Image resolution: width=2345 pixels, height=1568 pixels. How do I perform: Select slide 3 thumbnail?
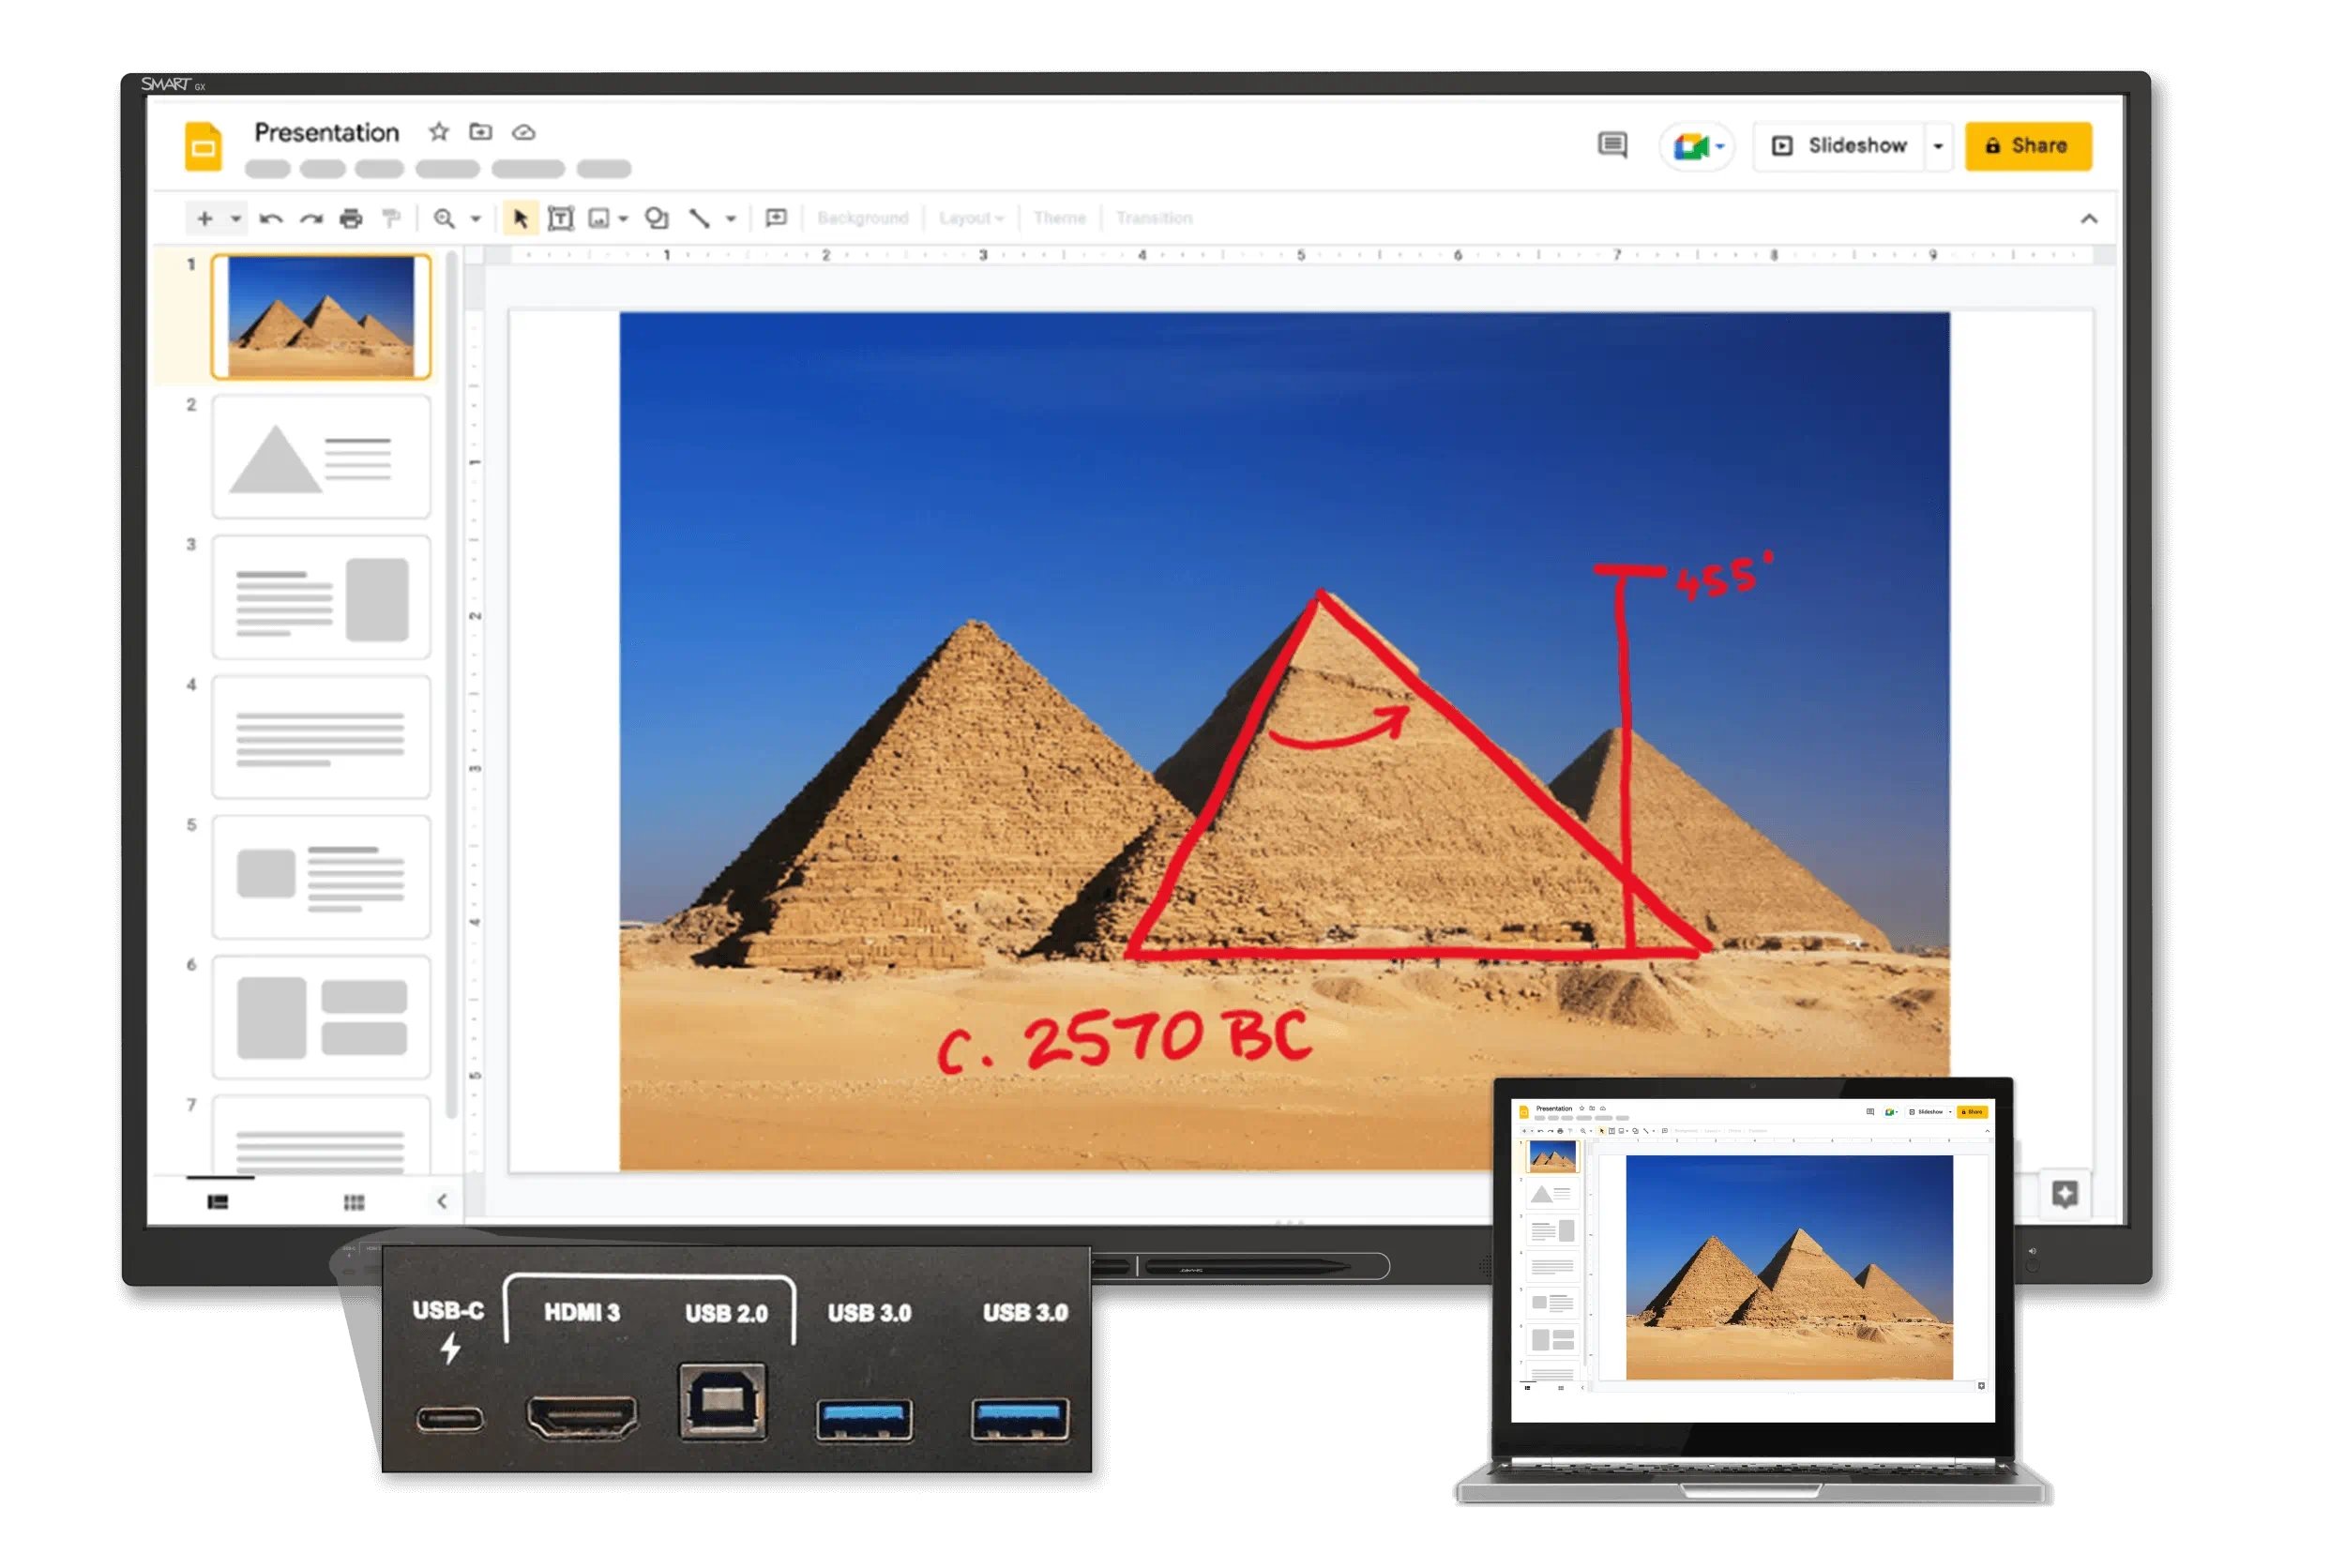pos(320,596)
